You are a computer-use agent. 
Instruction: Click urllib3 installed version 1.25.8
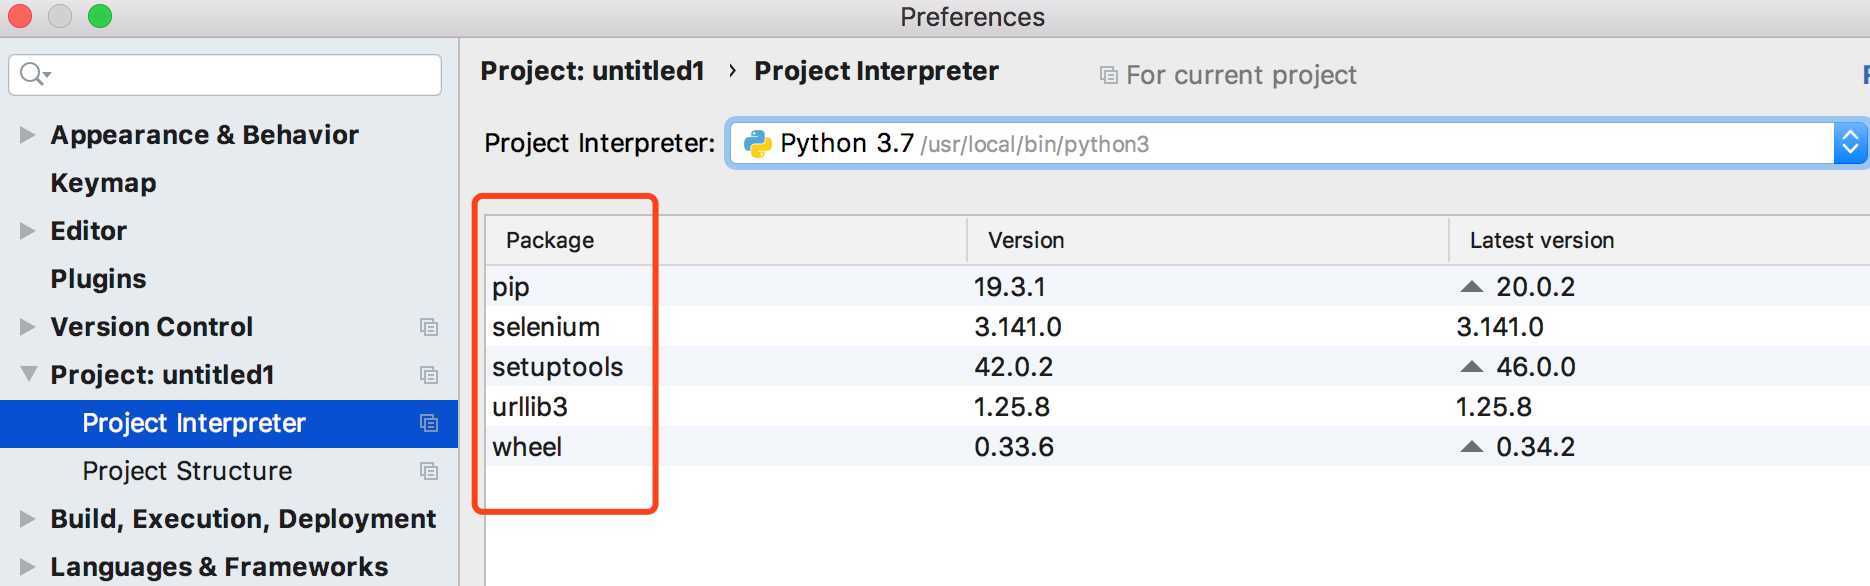point(1012,407)
